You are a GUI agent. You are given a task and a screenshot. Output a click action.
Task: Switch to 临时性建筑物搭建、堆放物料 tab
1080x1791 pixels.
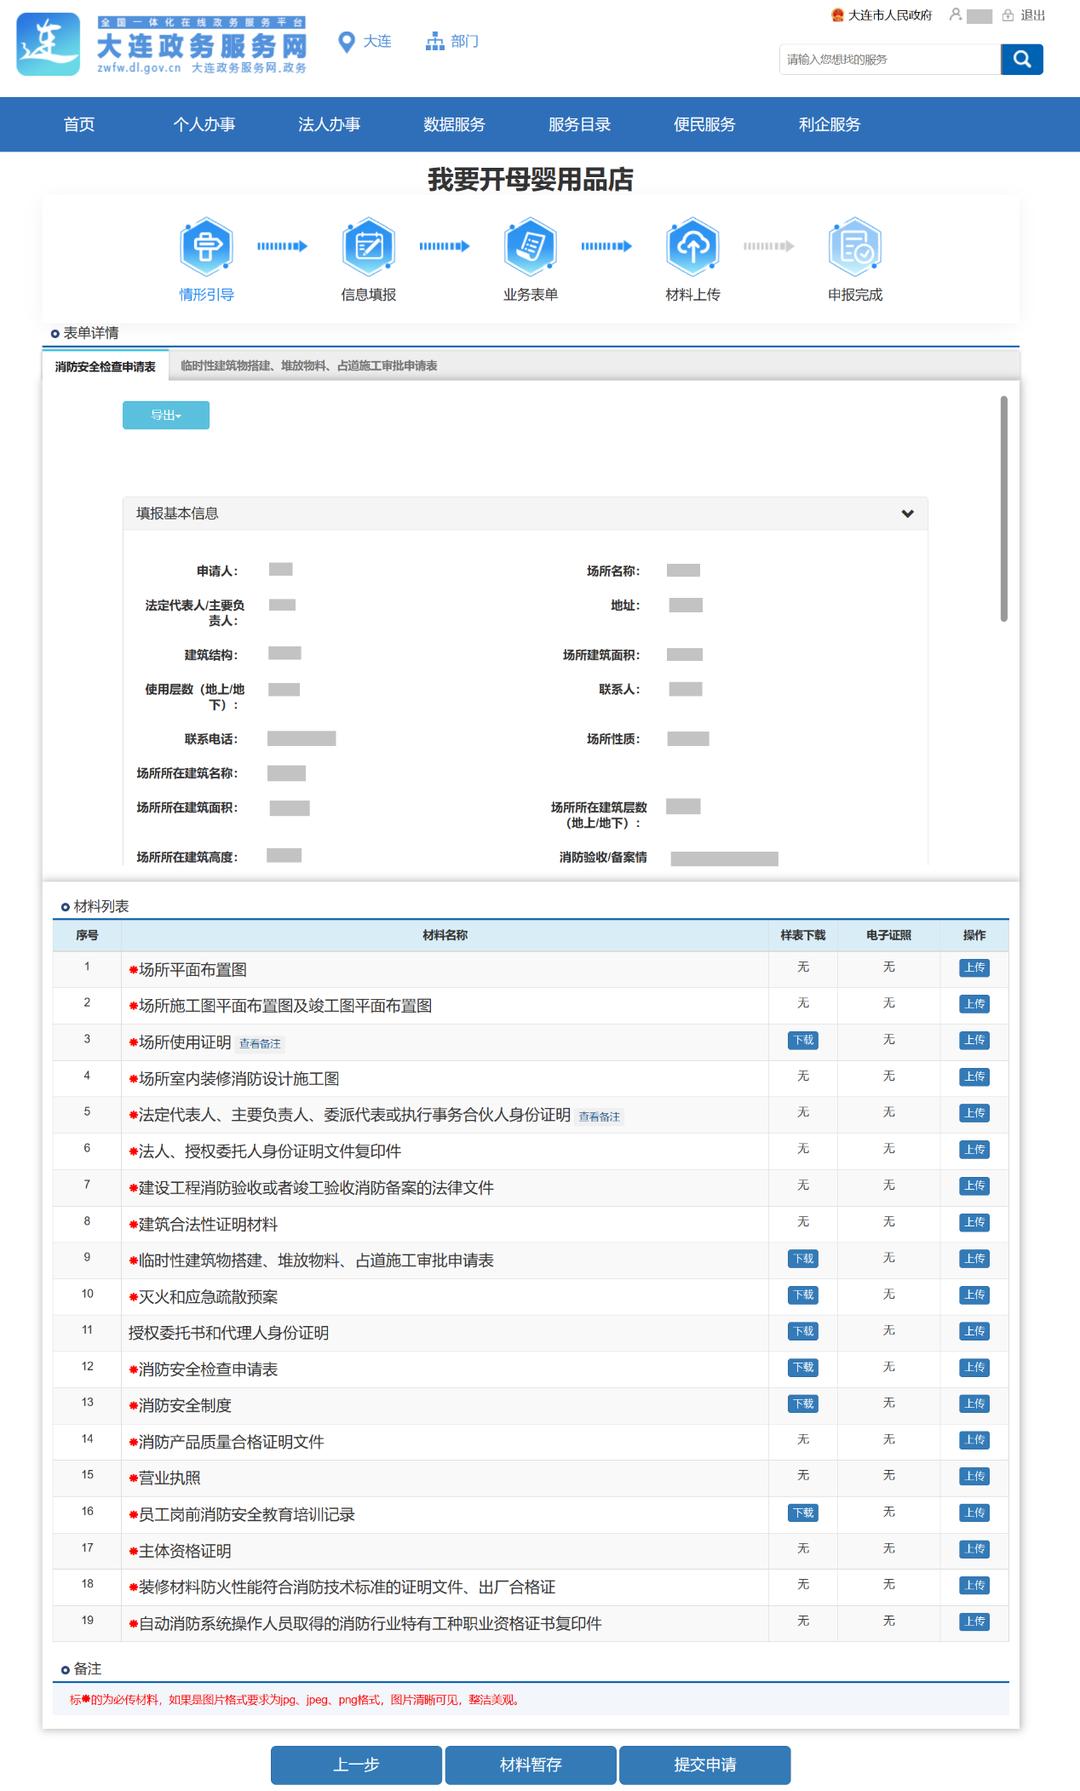point(309,366)
